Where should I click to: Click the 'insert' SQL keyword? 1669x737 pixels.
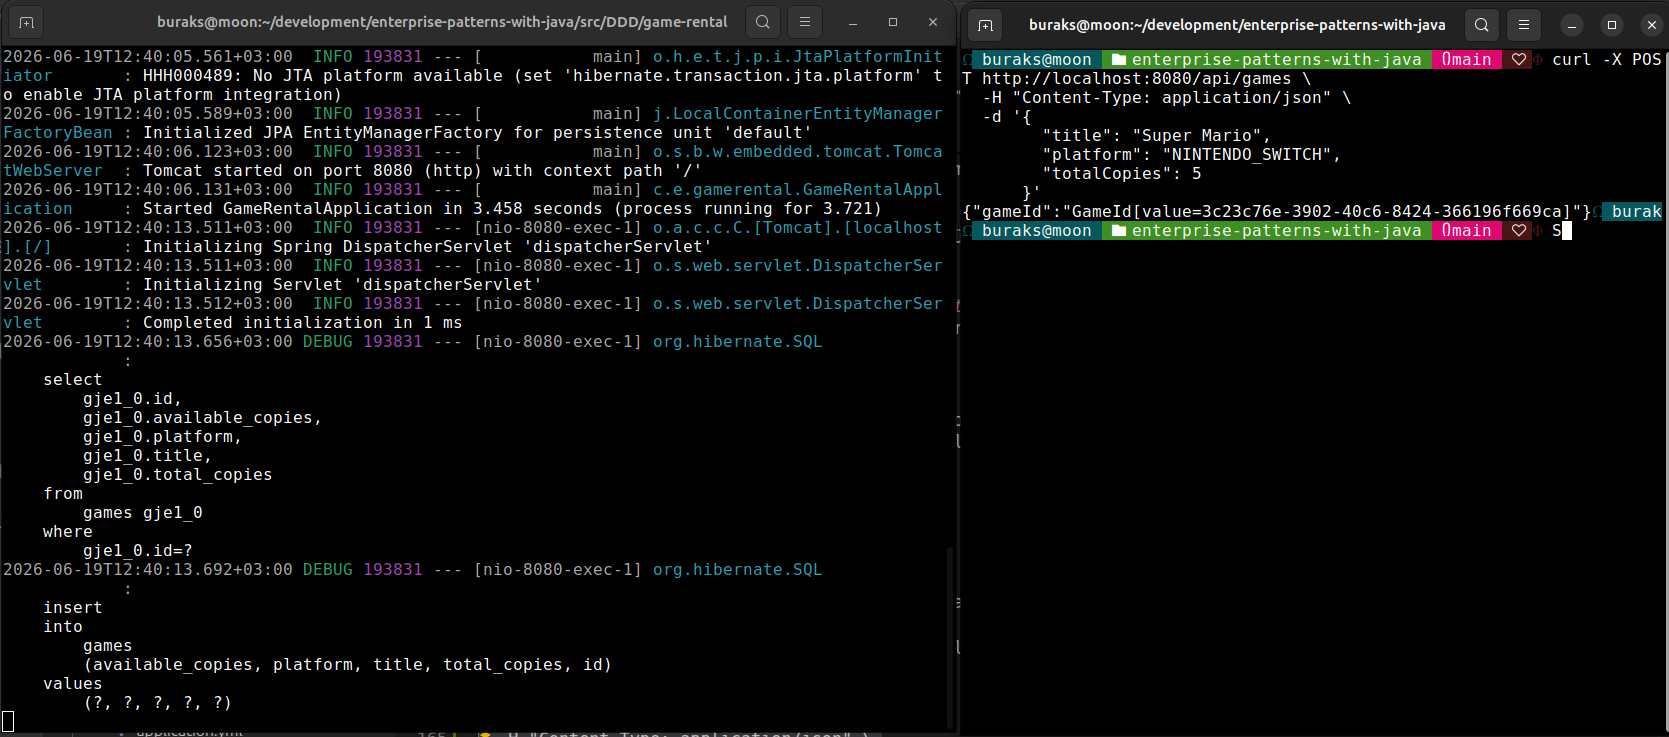coord(72,608)
